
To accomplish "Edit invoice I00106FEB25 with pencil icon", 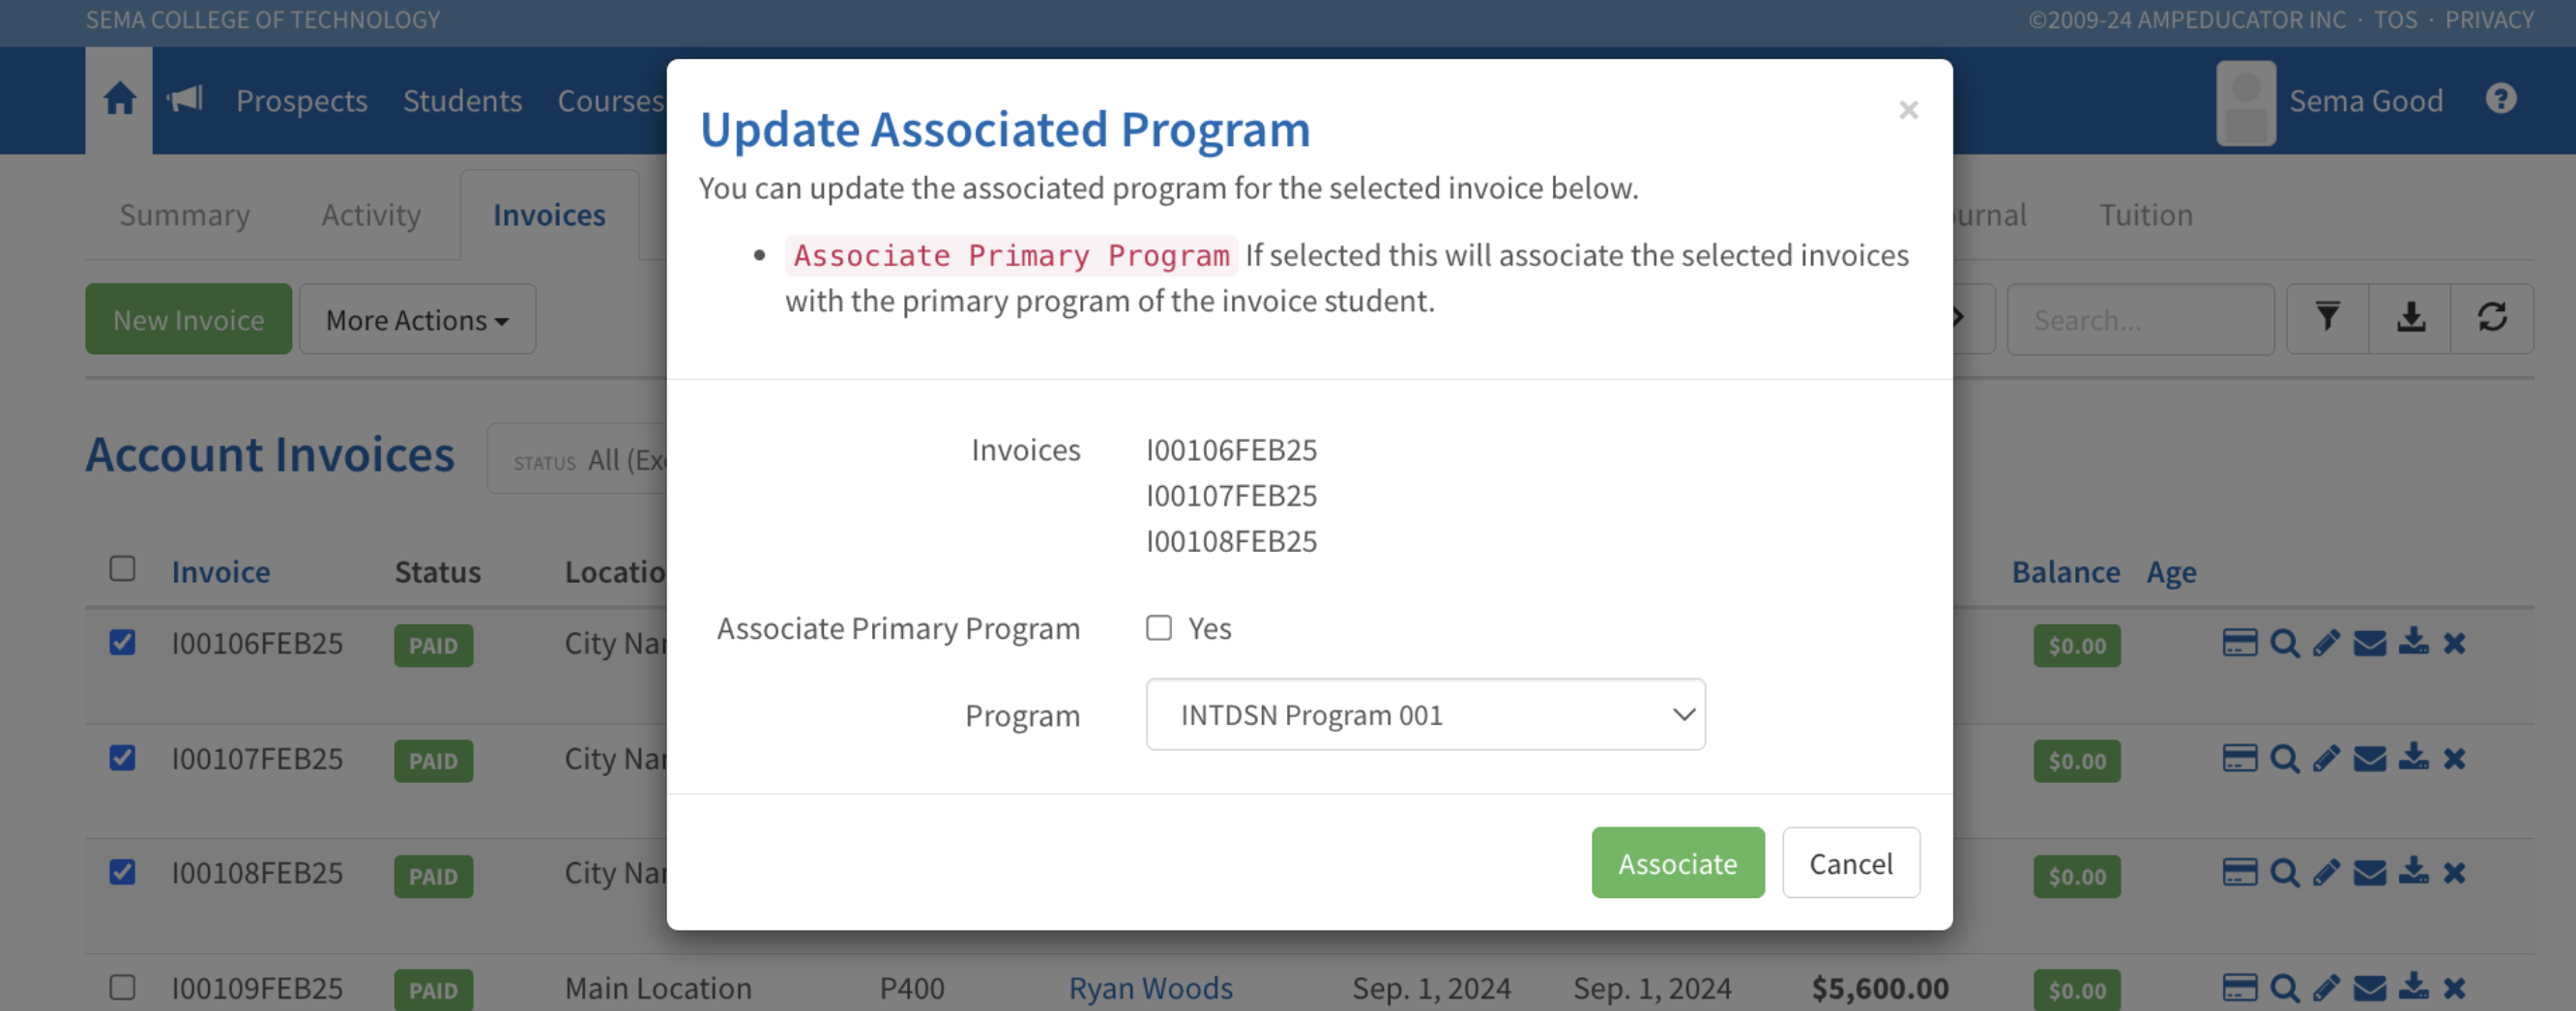I will (2326, 643).
